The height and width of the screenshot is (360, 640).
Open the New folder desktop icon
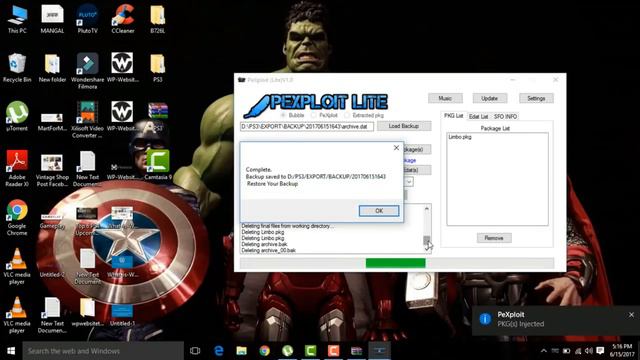[52, 68]
